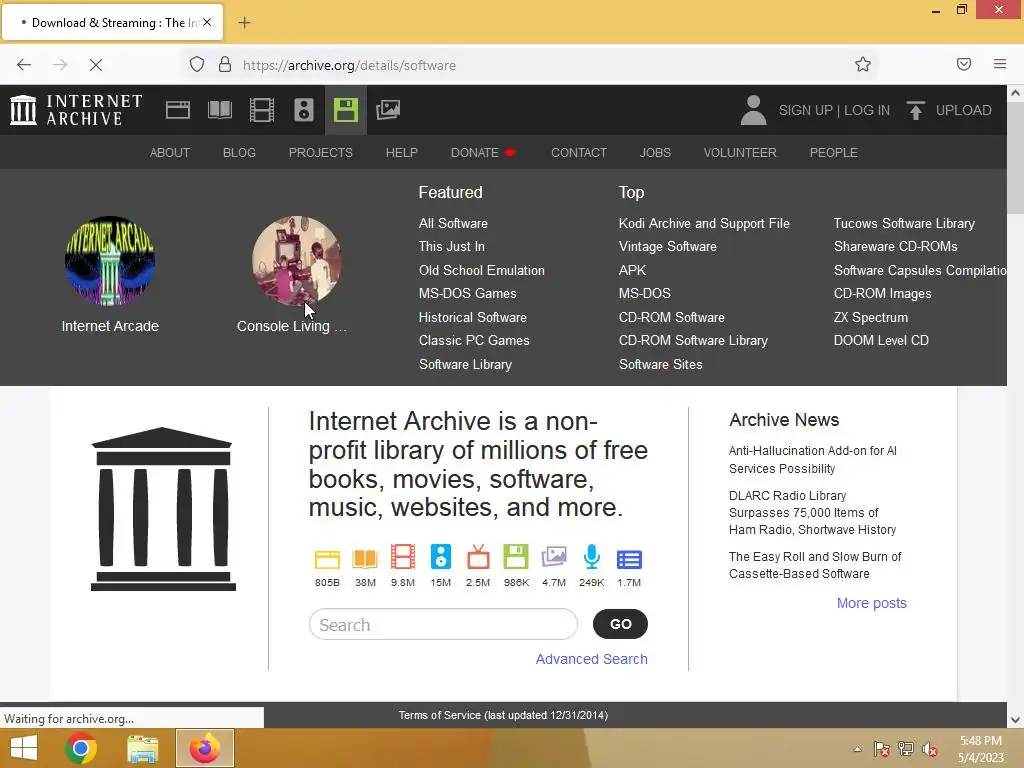Open the PEOPLE menu item

[x=833, y=152]
